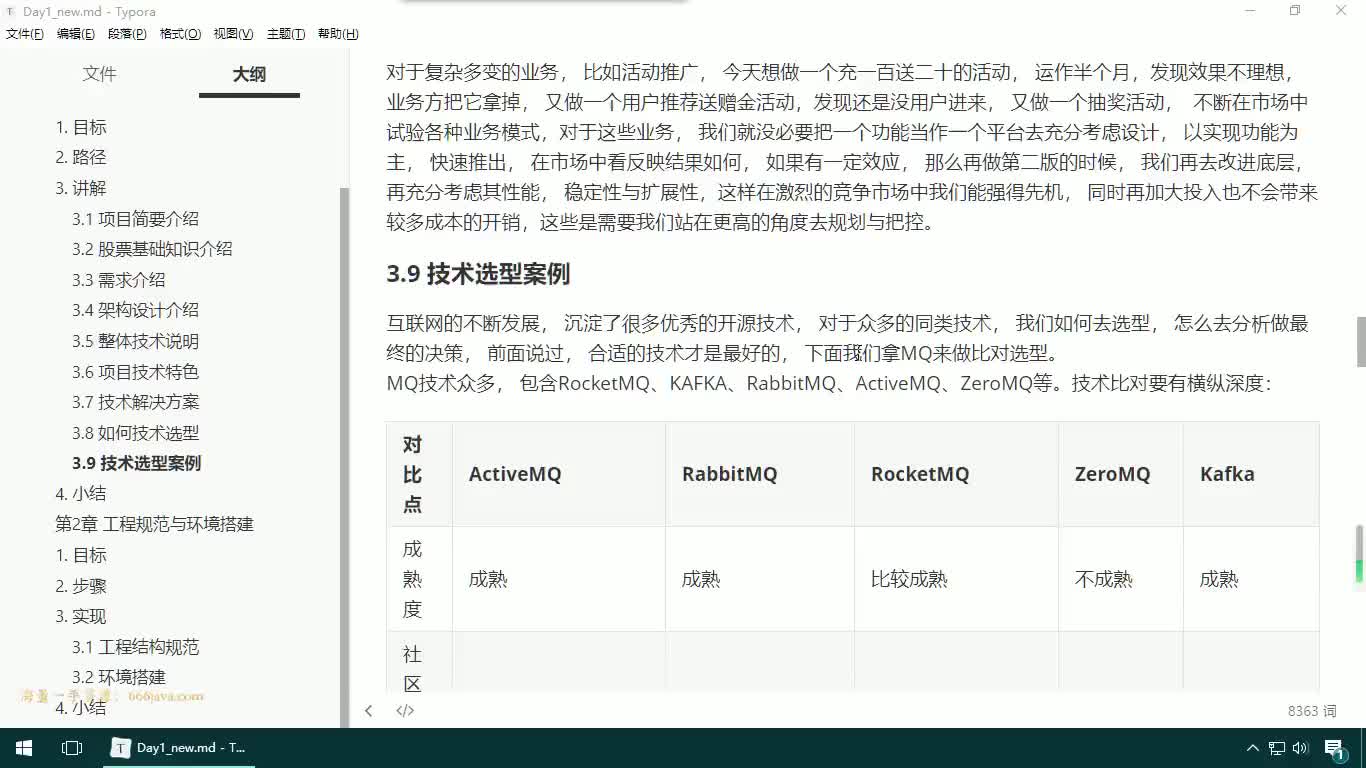Go to 3.6 项目技术特色 in outline

click(135, 372)
